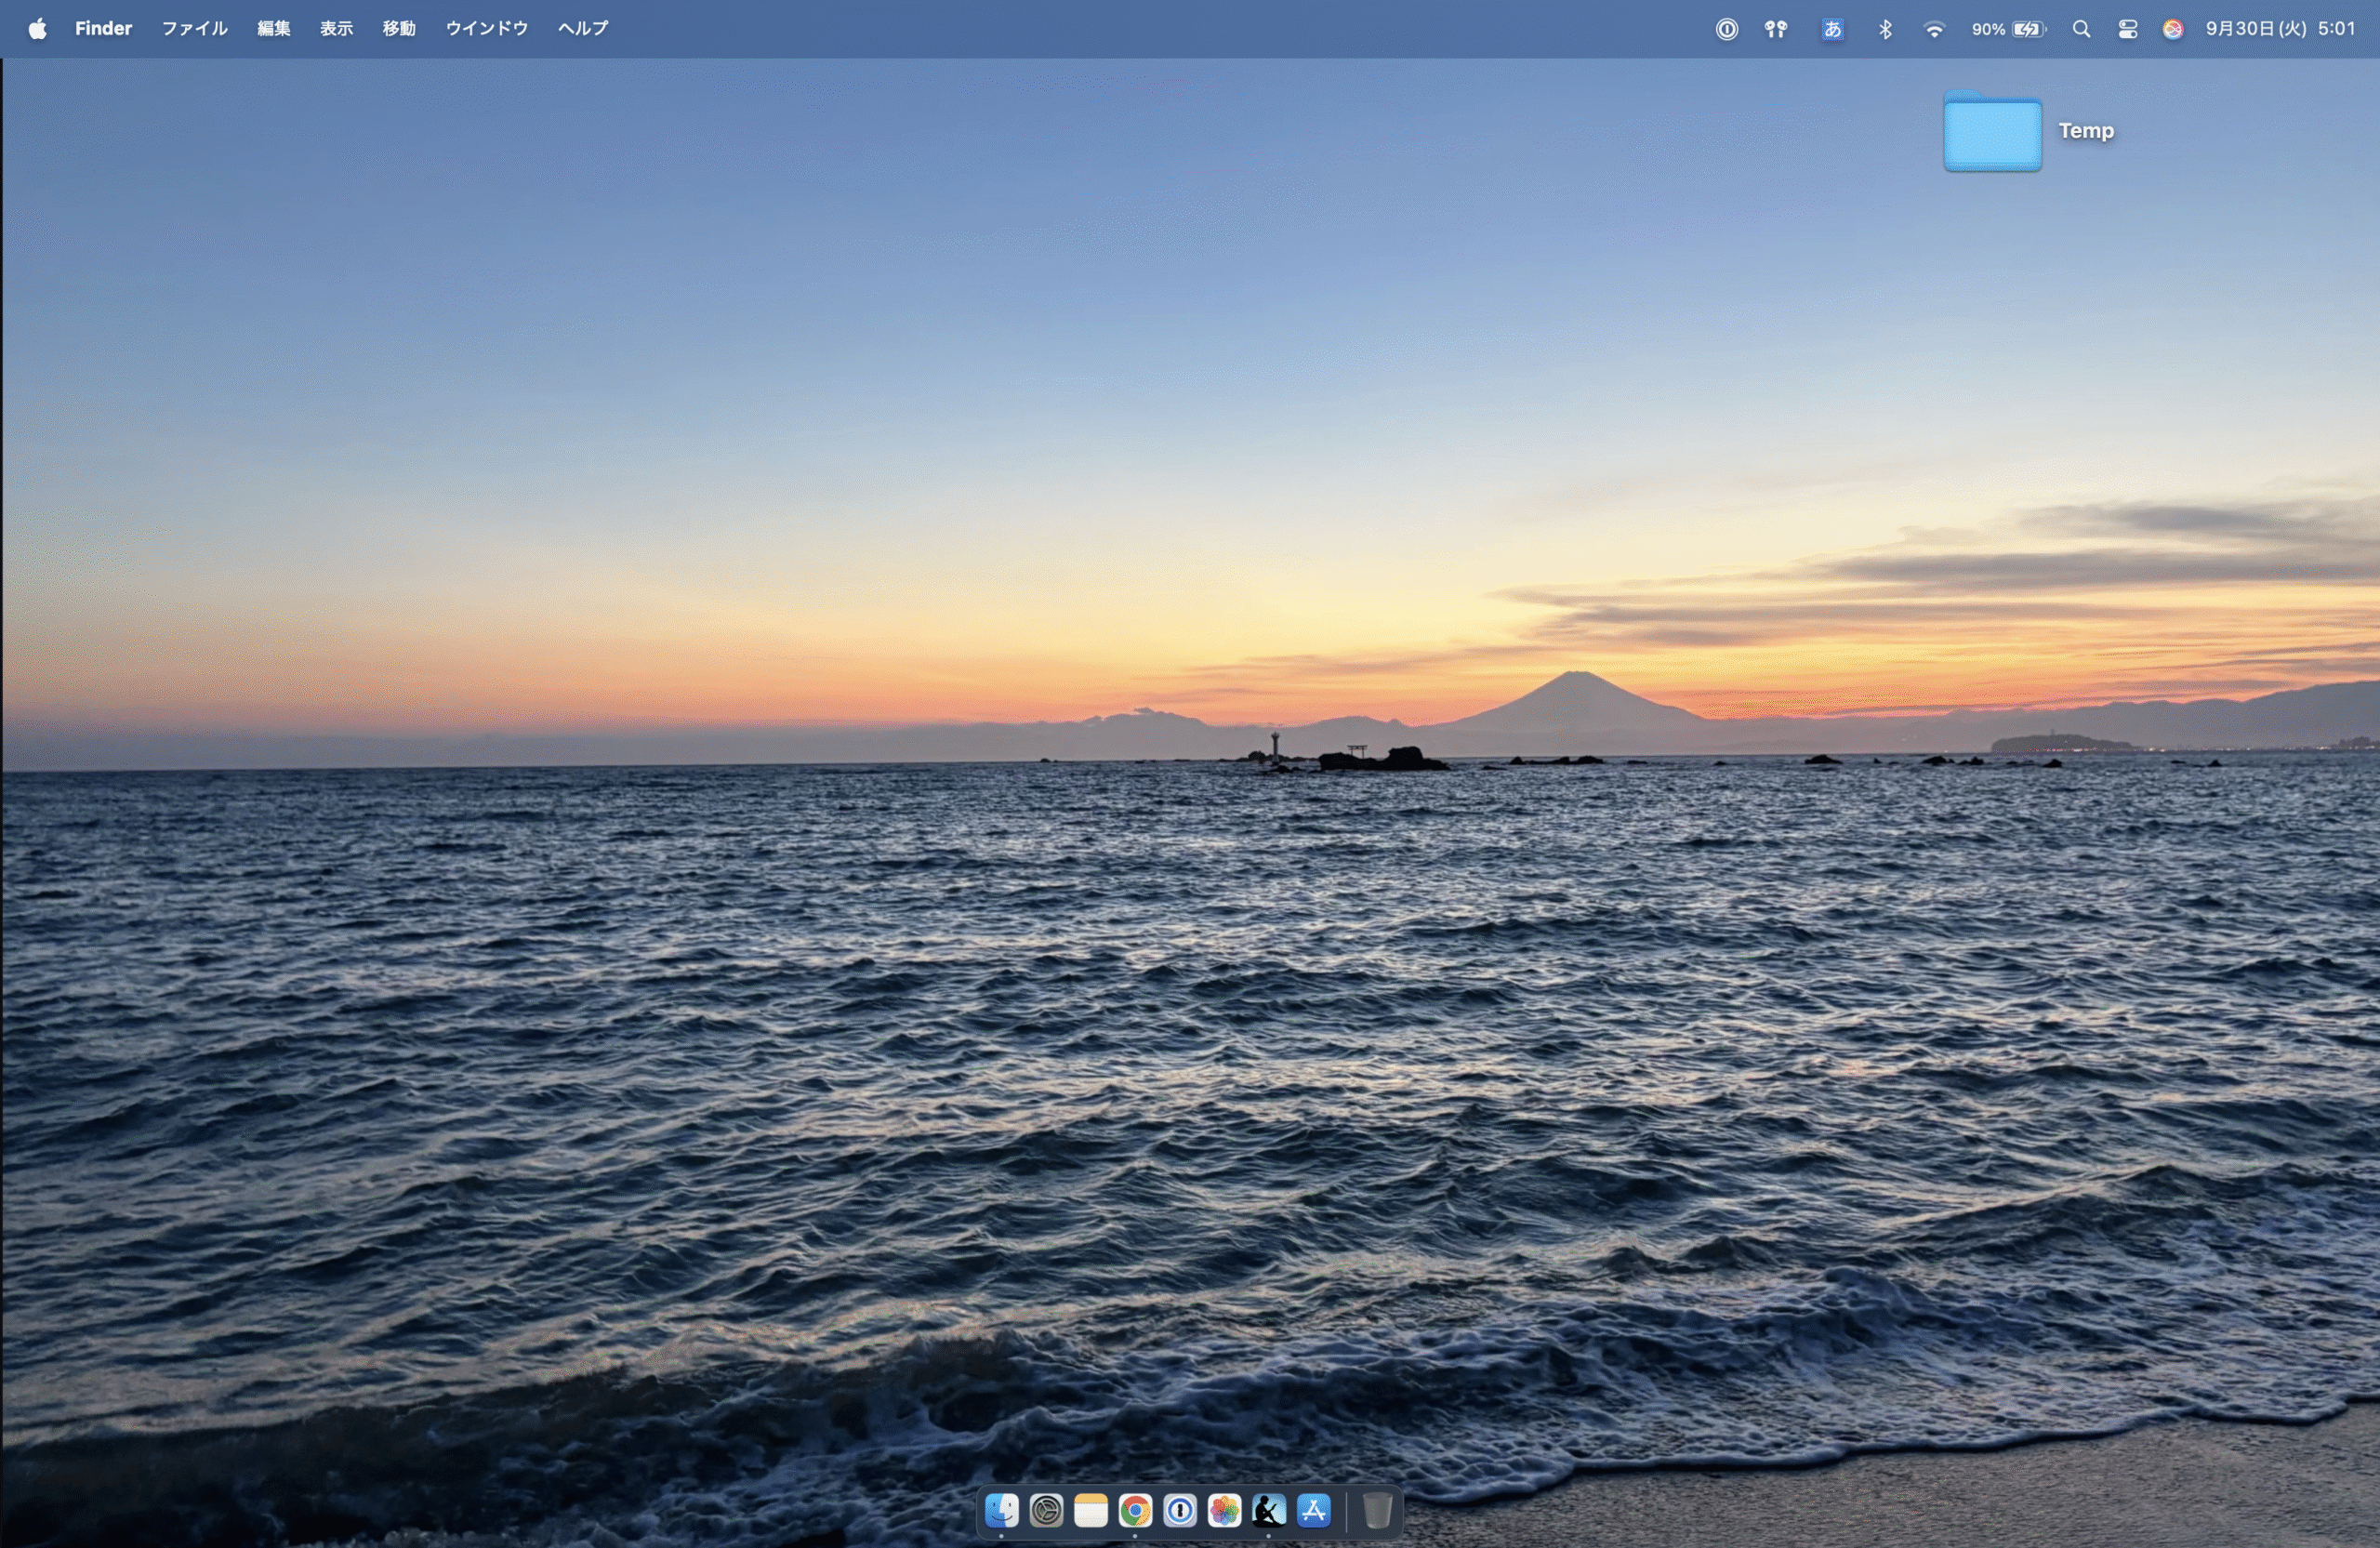Open the ファイル menu
2380x1548 pixels.
(x=194, y=29)
